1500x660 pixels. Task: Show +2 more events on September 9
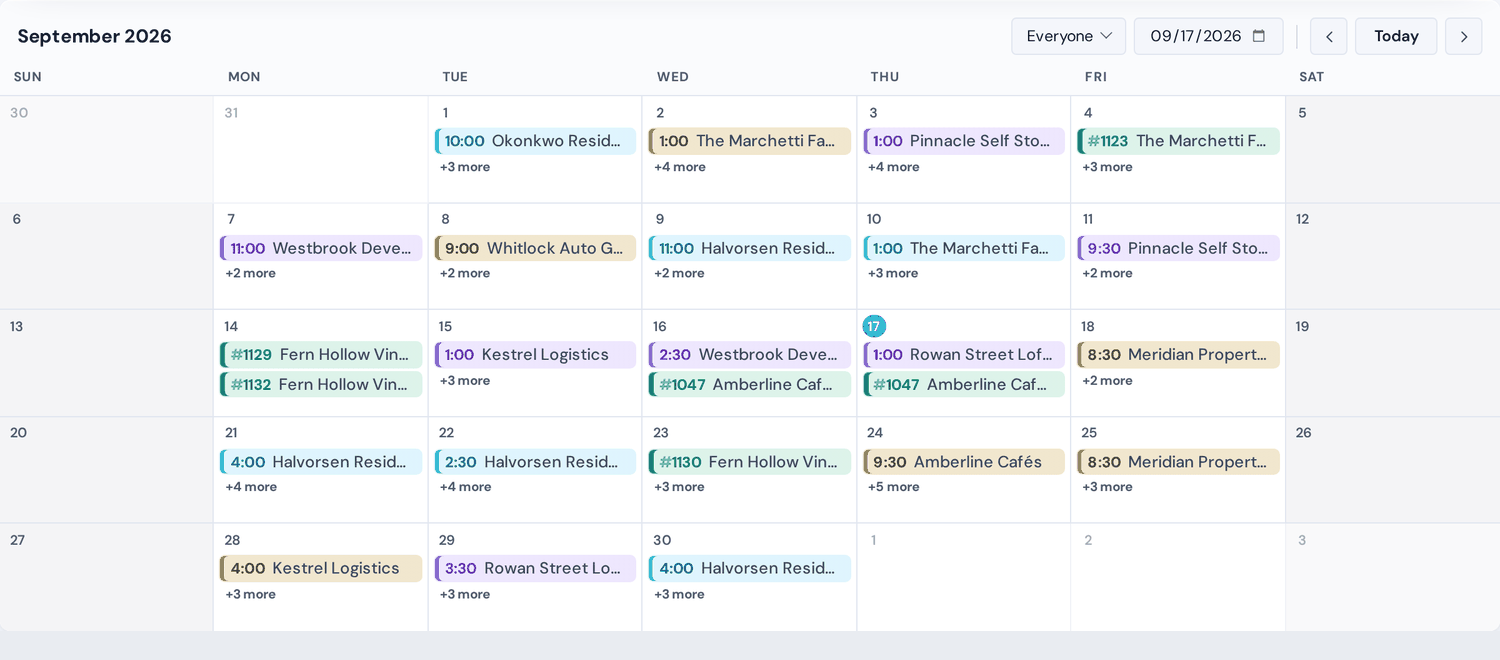click(x=679, y=273)
